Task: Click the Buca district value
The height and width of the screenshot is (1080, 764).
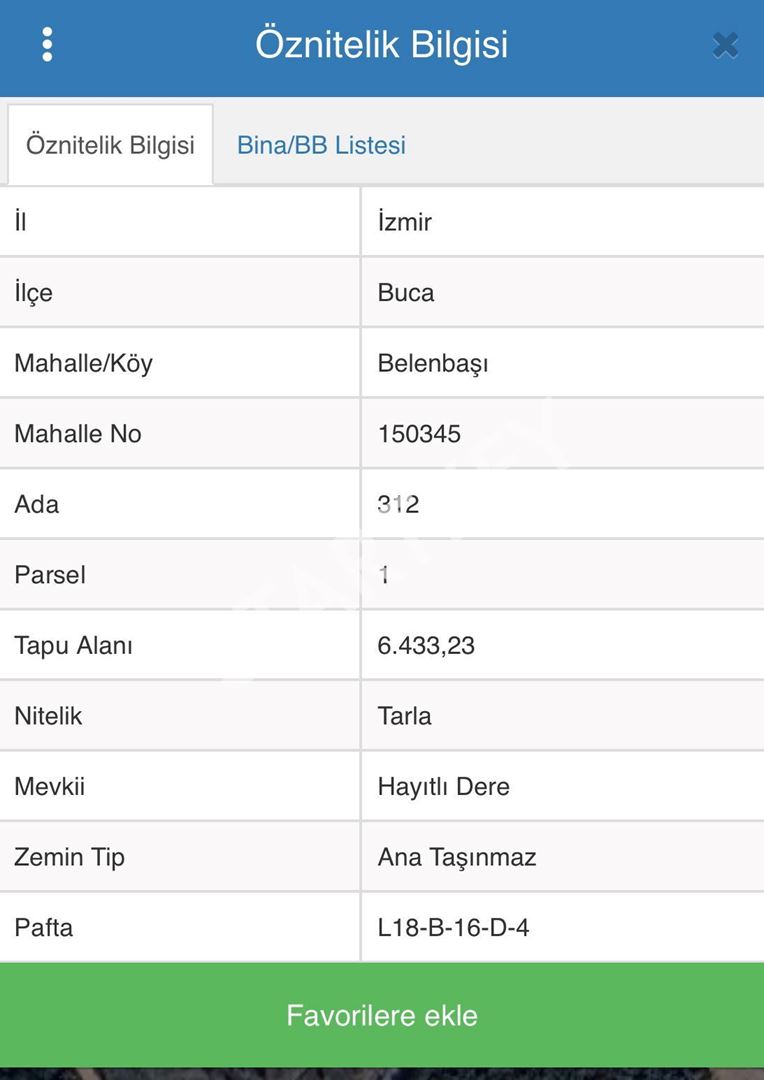Action: (406, 293)
